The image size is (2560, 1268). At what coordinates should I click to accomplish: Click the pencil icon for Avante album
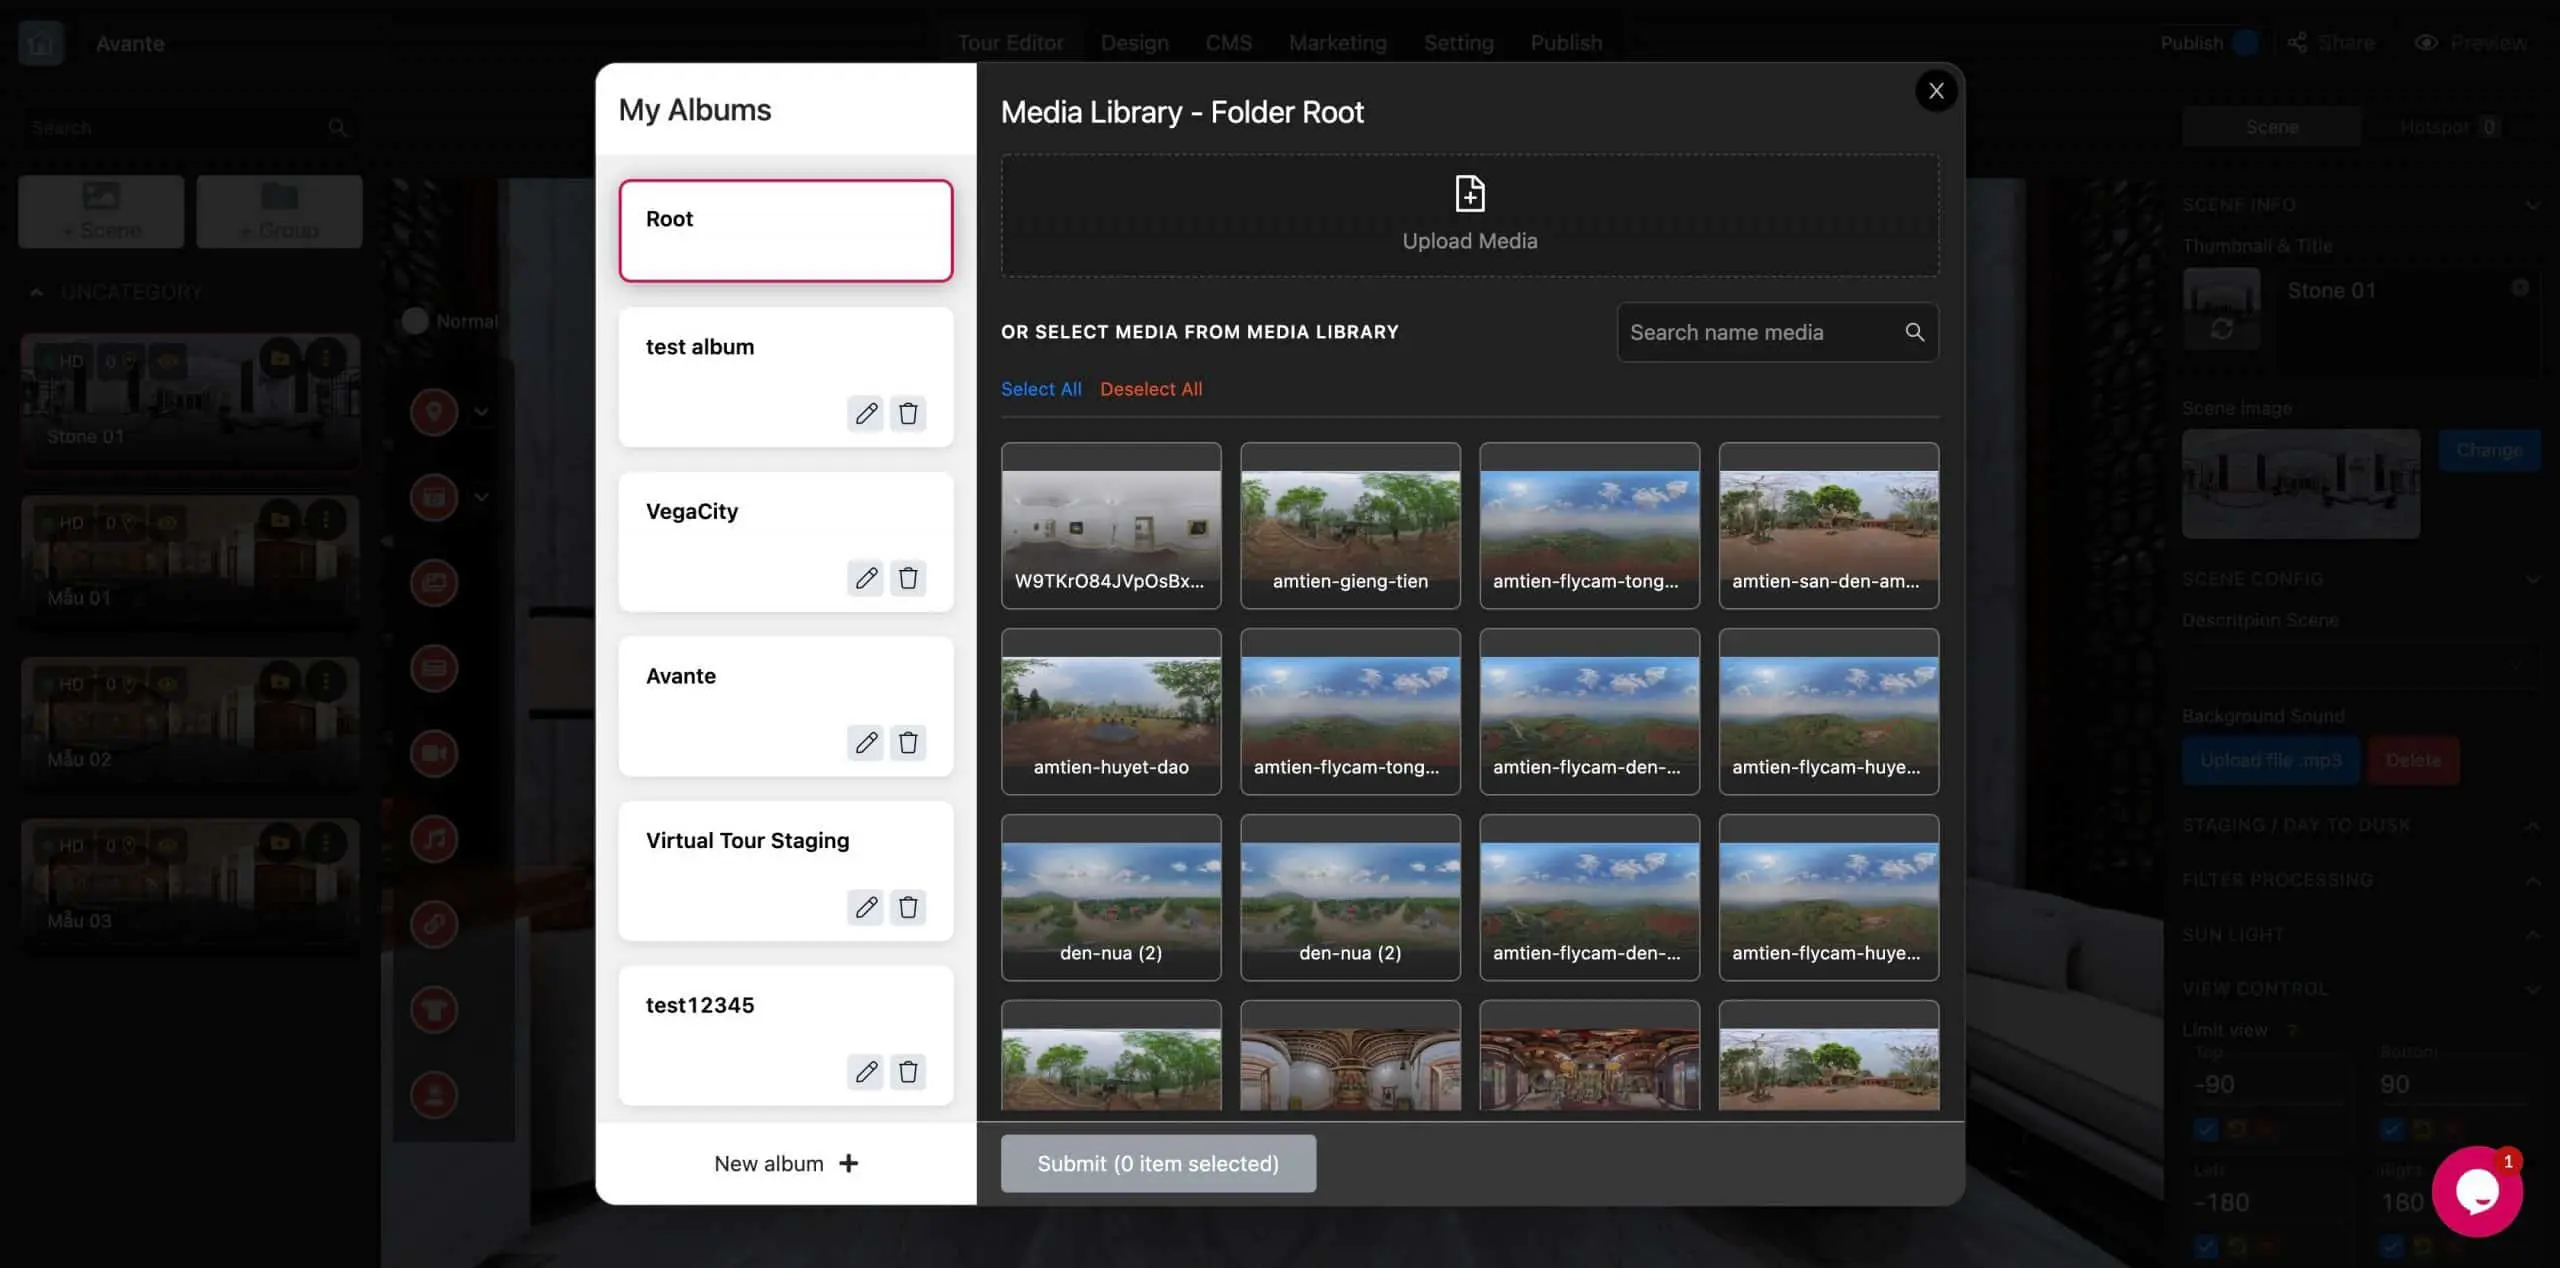point(866,742)
